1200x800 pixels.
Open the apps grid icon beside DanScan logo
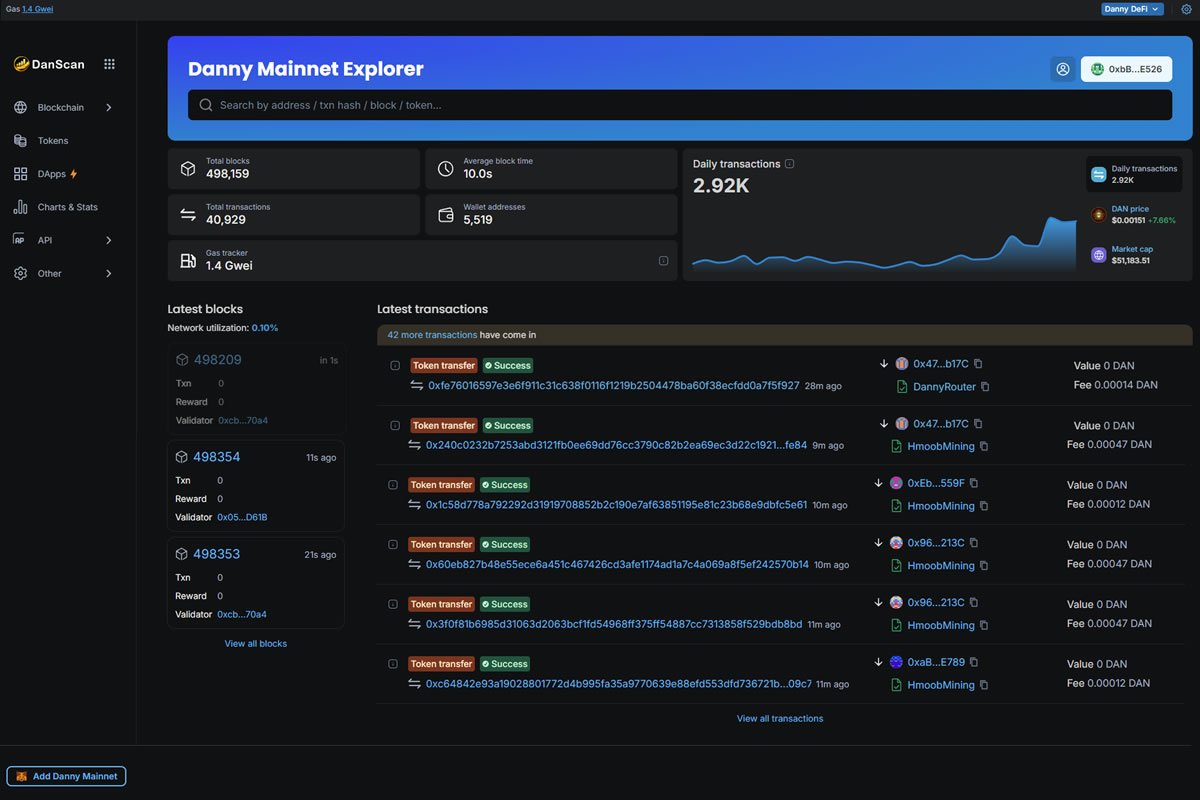pyautogui.click(x=109, y=64)
